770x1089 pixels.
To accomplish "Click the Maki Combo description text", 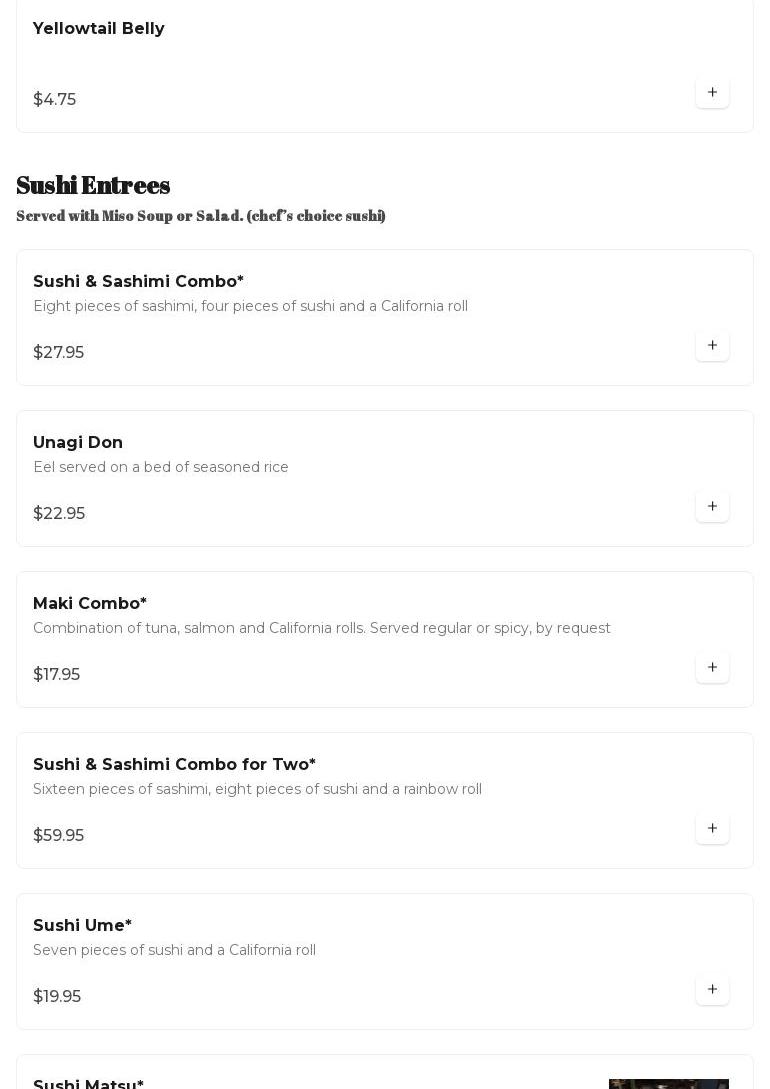I will [x=322, y=629].
